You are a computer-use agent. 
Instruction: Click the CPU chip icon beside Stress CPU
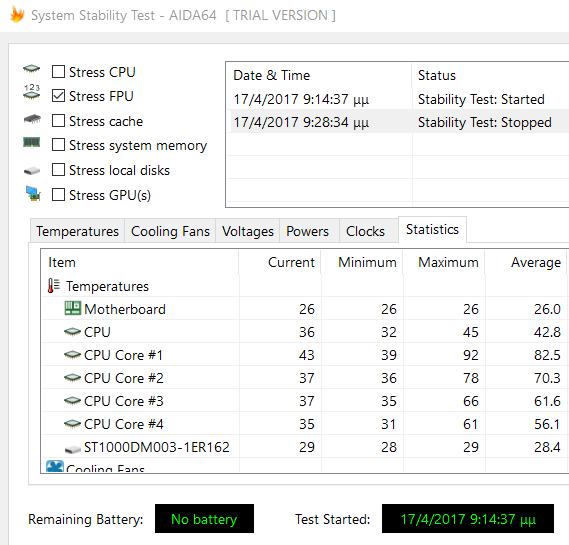click(x=32, y=69)
